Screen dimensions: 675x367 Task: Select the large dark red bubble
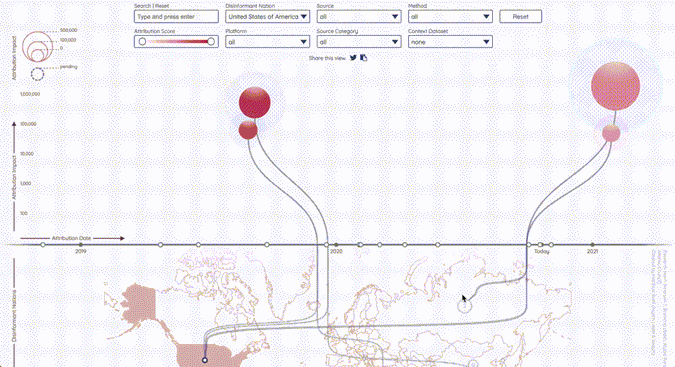(x=254, y=102)
